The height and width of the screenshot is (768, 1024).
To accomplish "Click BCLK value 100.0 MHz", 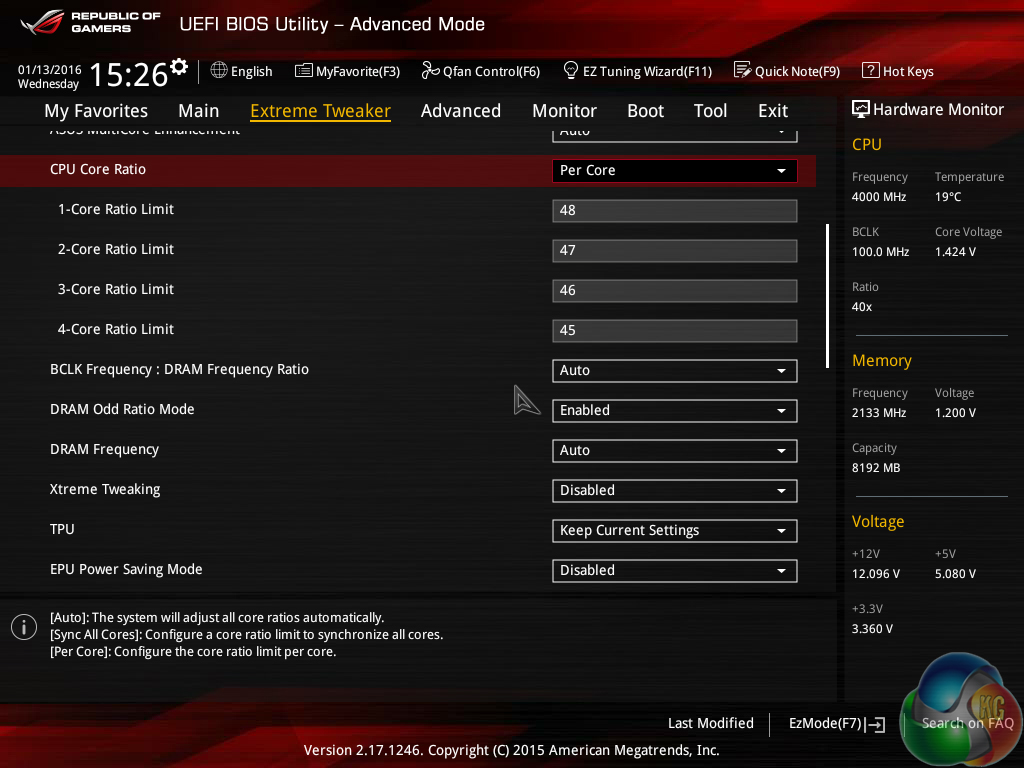I will pyautogui.click(x=880, y=252).
